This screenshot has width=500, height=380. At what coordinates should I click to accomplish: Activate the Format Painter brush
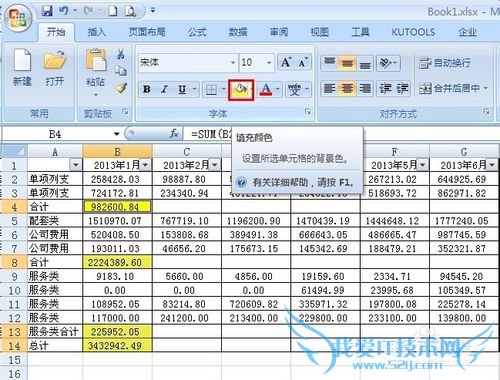[121, 88]
